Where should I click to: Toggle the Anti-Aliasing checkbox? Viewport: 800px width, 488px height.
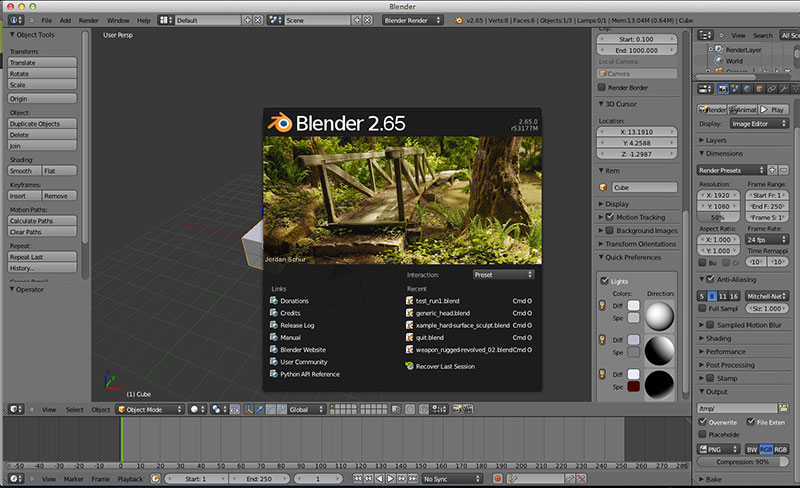coord(710,279)
